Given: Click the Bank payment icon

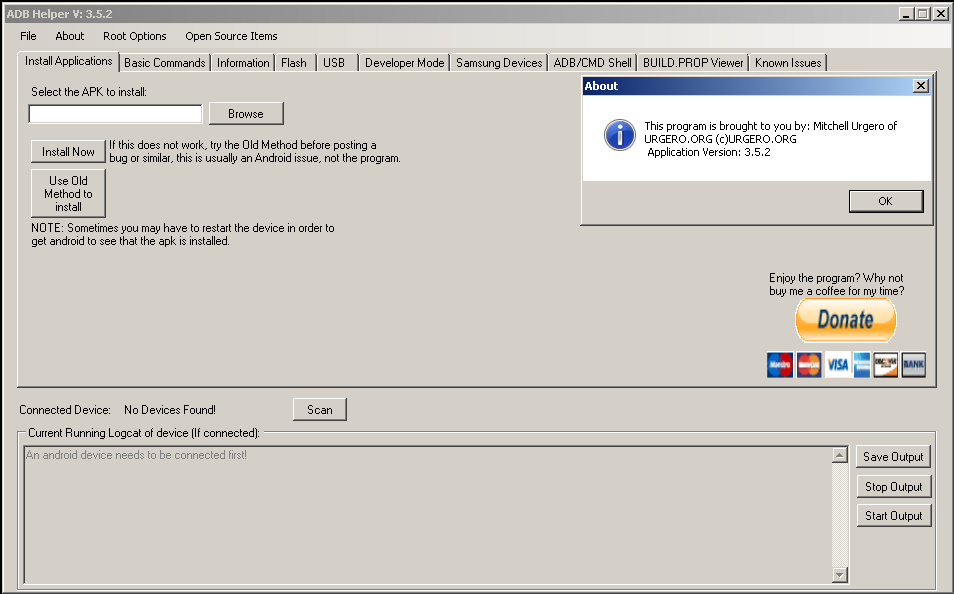Looking at the screenshot, I should (x=913, y=365).
